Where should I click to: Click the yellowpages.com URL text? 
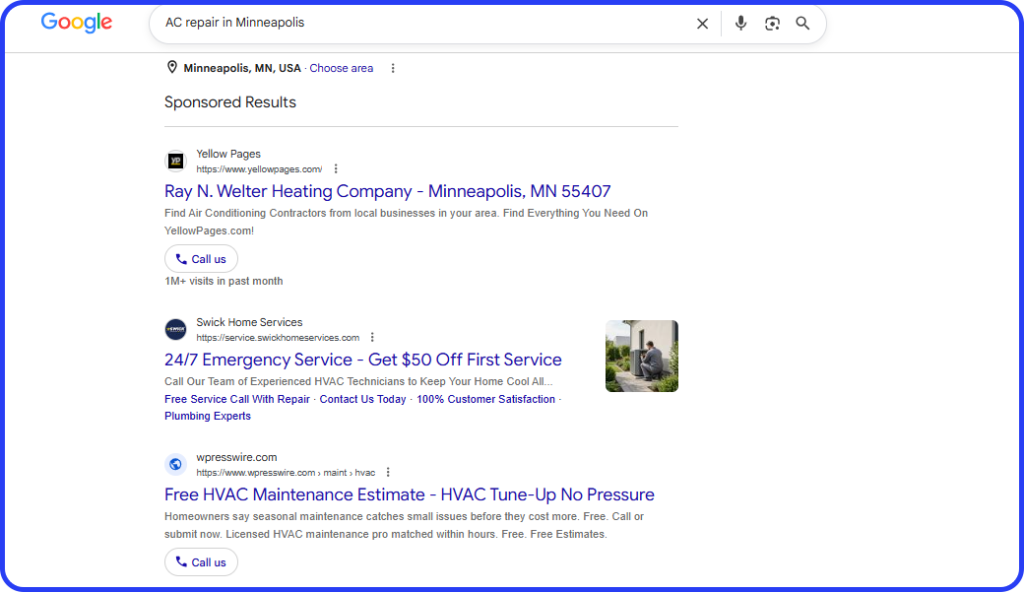[x=259, y=169]
